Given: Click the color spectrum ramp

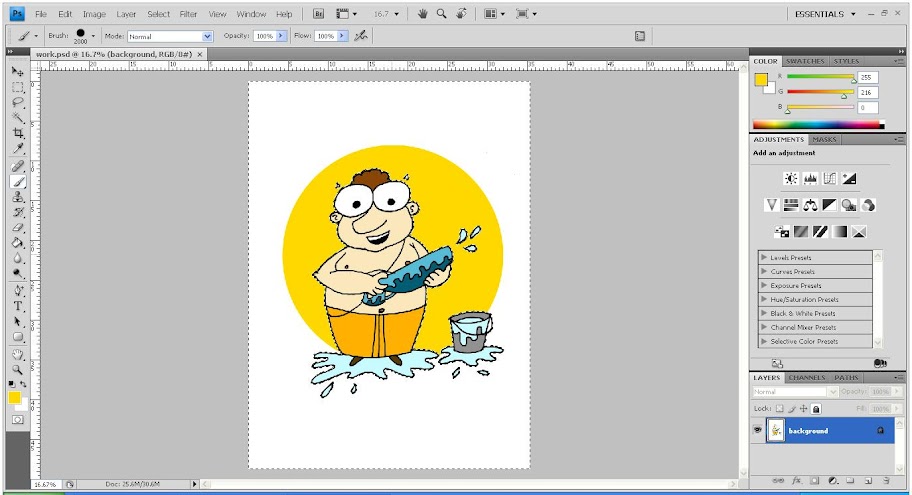Looking at the screenshot, I should tap(818, 124).
